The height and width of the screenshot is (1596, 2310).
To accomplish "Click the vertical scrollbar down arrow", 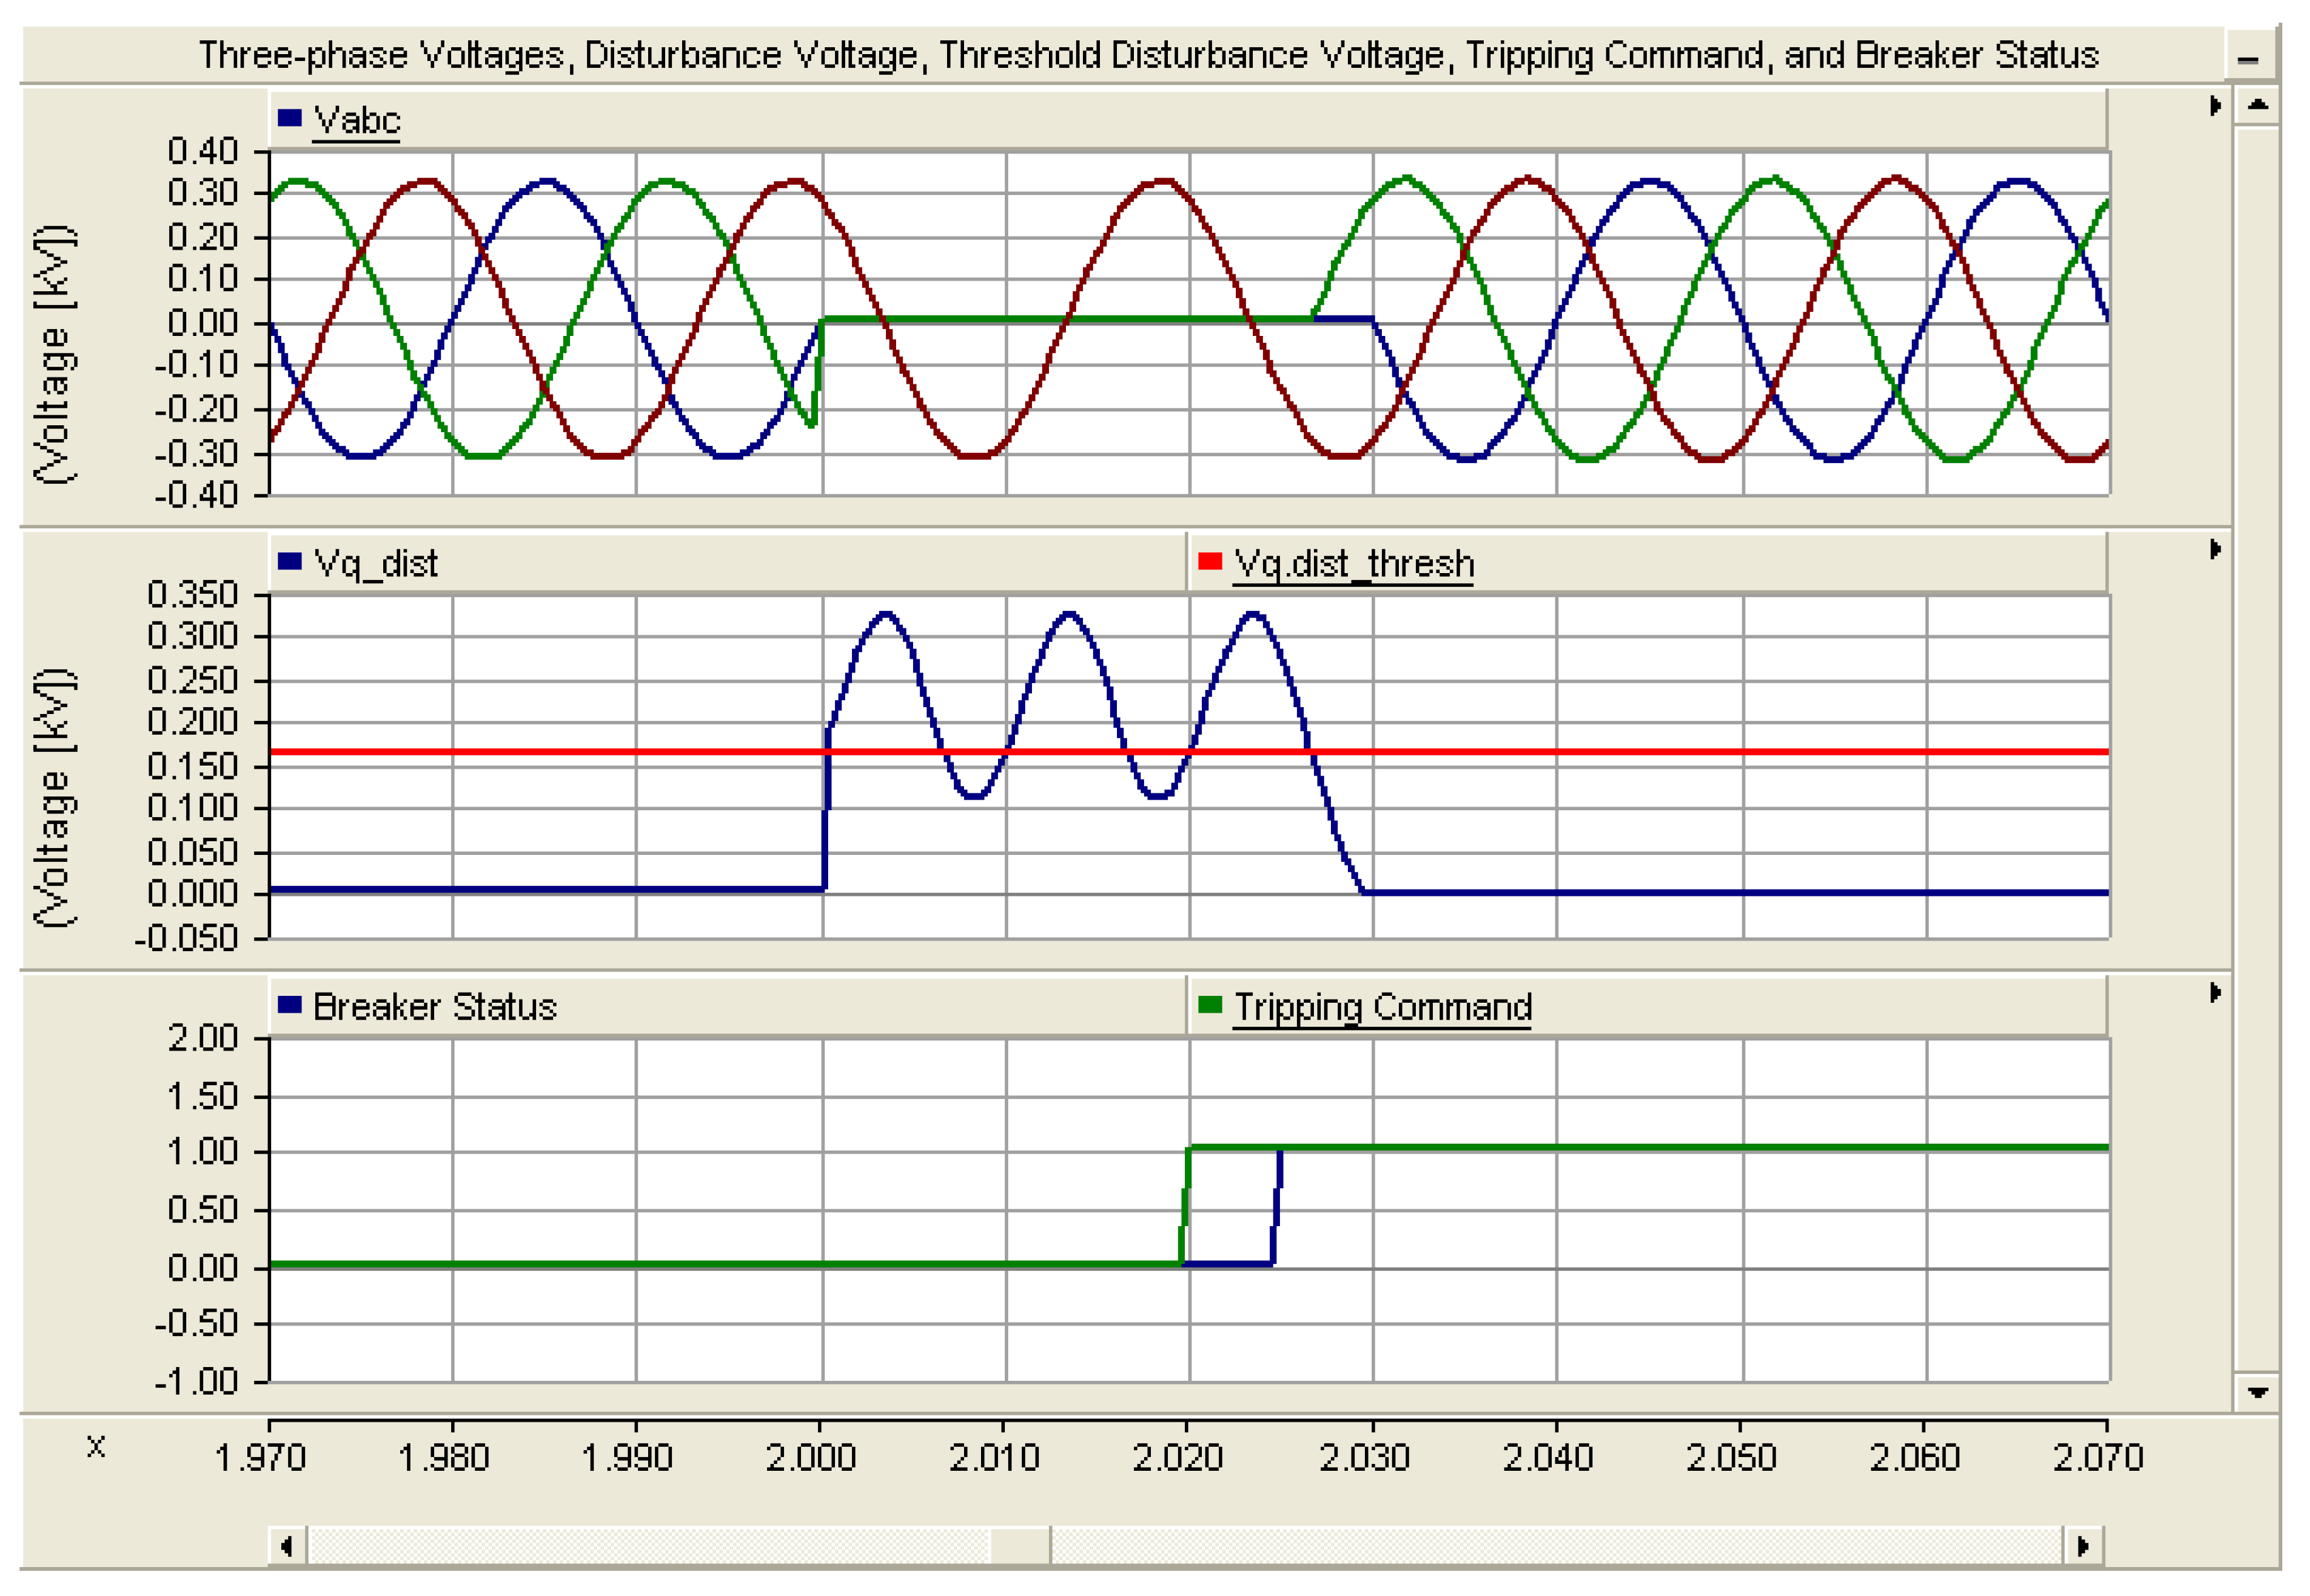I will (2257, 1392).
